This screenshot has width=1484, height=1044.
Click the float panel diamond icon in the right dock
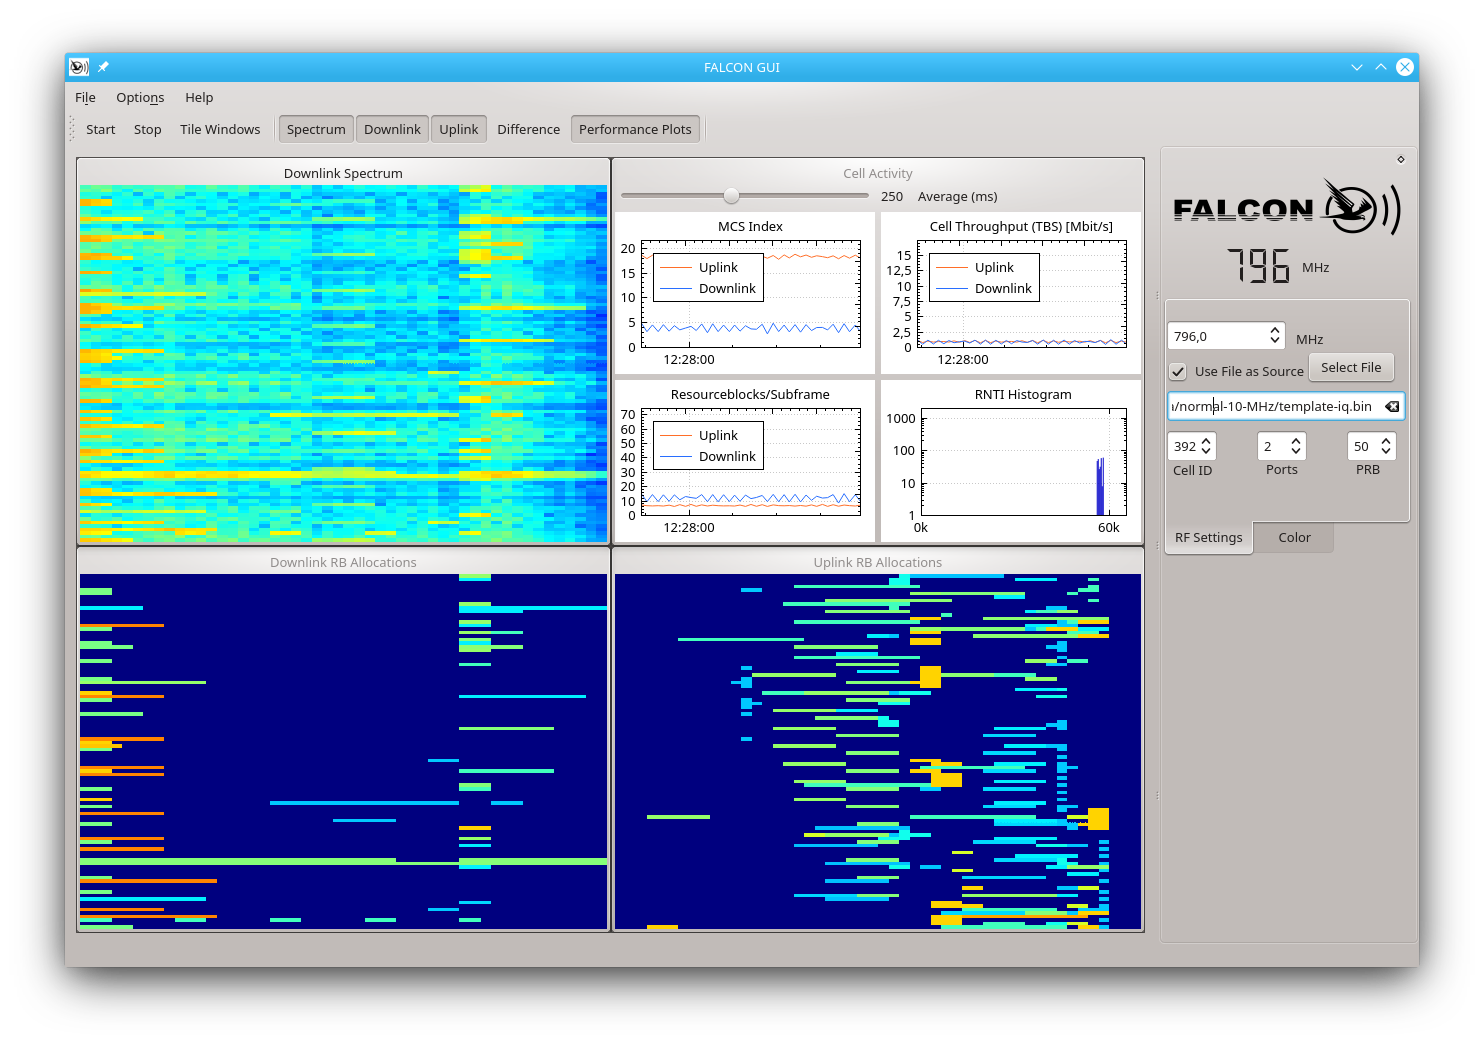pyautogui.click(x=1401, y=159)
